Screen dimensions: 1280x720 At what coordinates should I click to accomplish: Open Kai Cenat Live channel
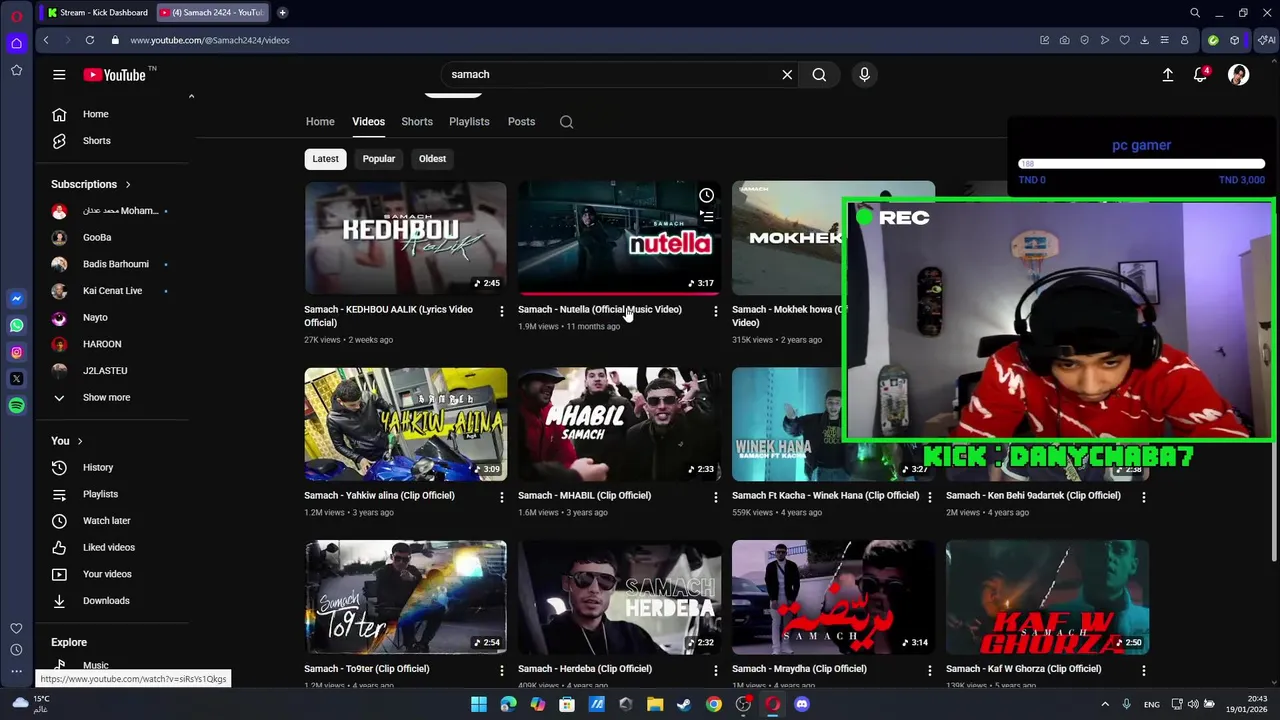point(112,291)
